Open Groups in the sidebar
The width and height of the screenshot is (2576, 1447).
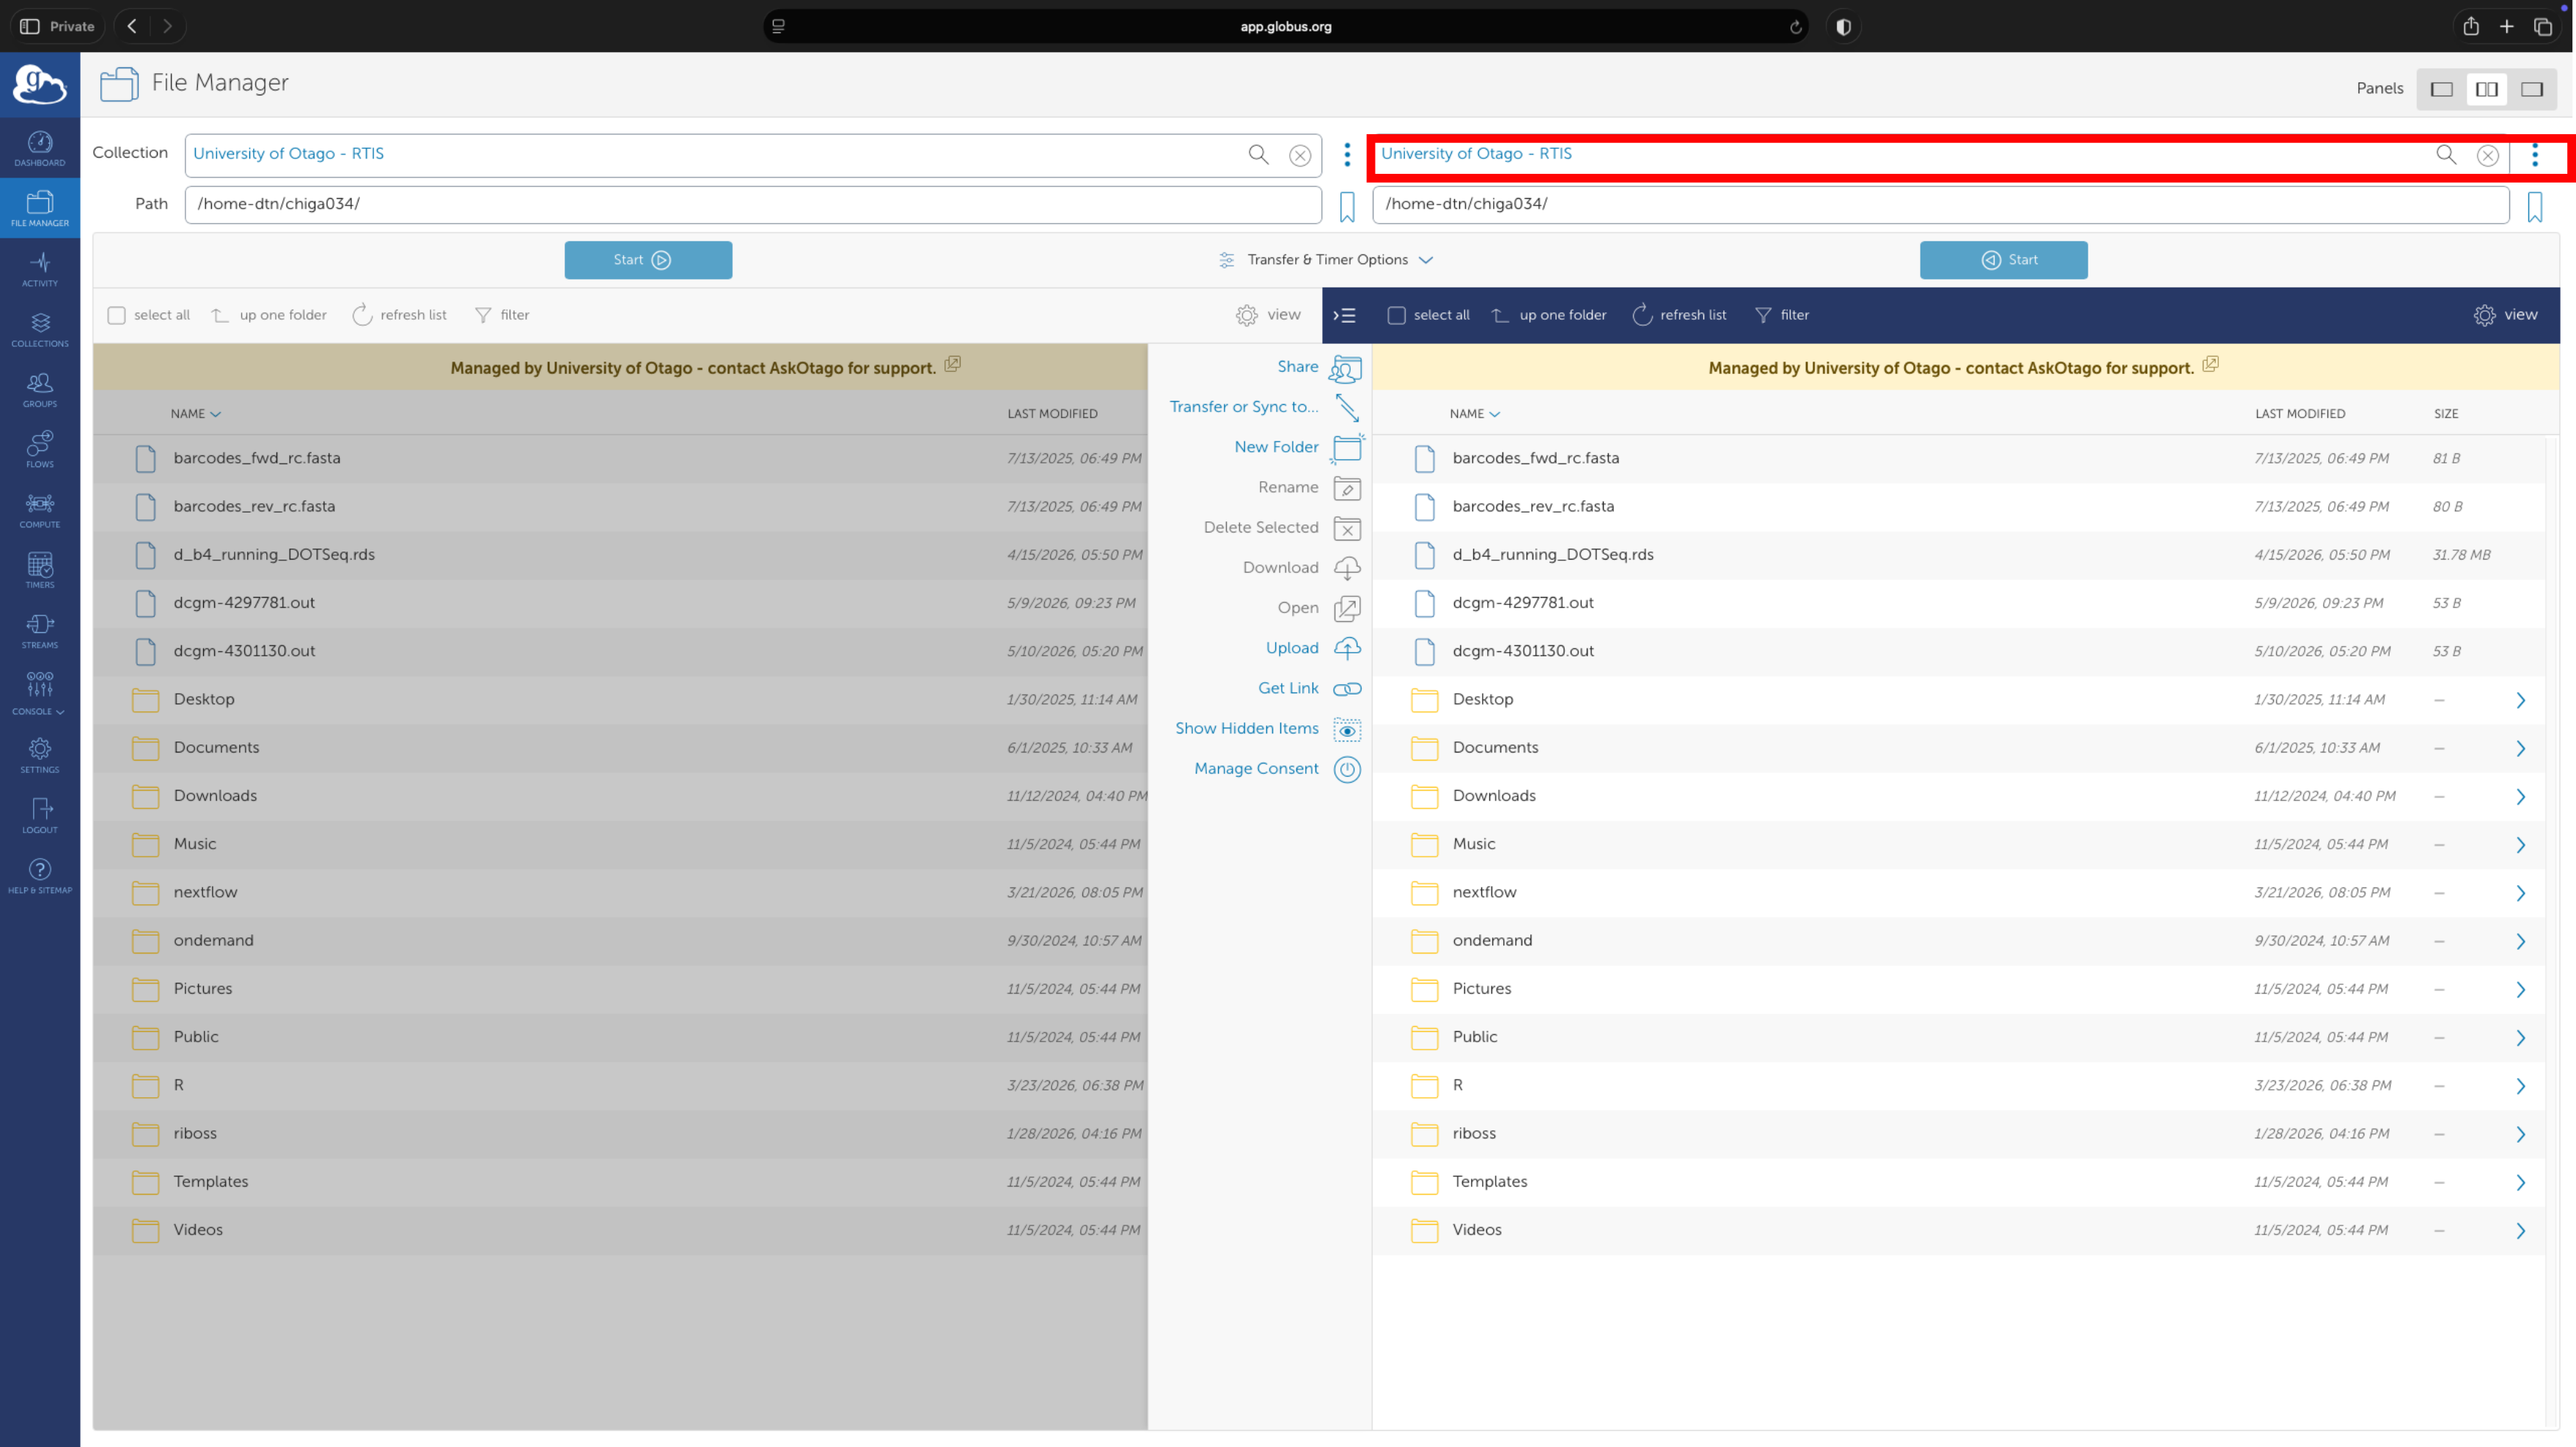[40, 389]
